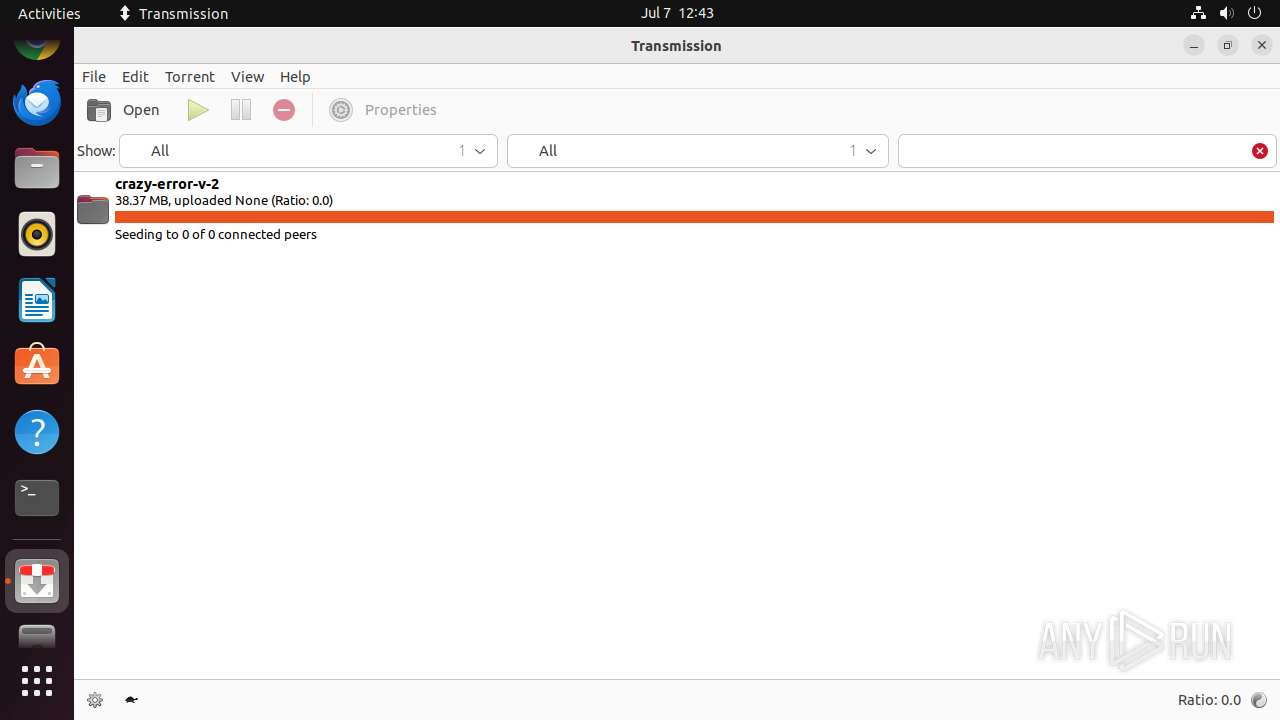Image resolution: width=1280 pixels, height=720 pixels.
Task: Launch LibreOffice Writer from the dock
Action: (x=37, y=301)
